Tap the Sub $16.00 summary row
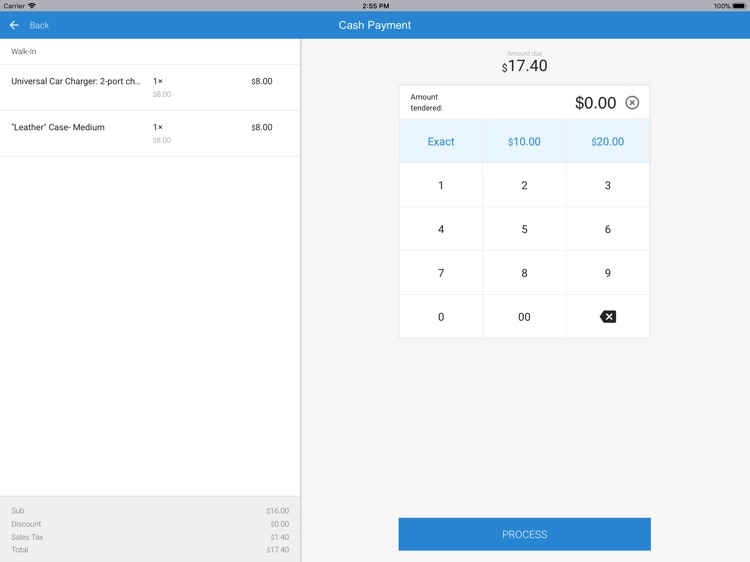 (x=150, y=511)
